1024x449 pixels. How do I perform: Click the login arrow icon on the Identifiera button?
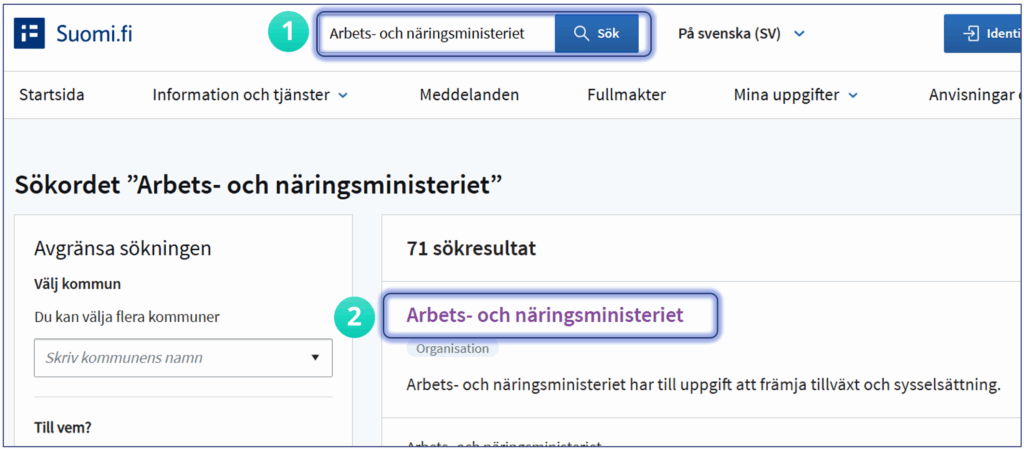(970, 34)
